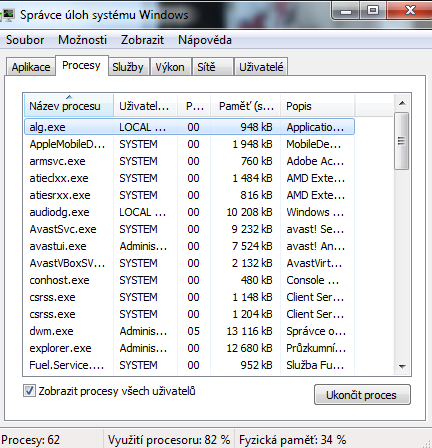
Task: Click the Adobe Ac... description cell
Action: [315, 161]
